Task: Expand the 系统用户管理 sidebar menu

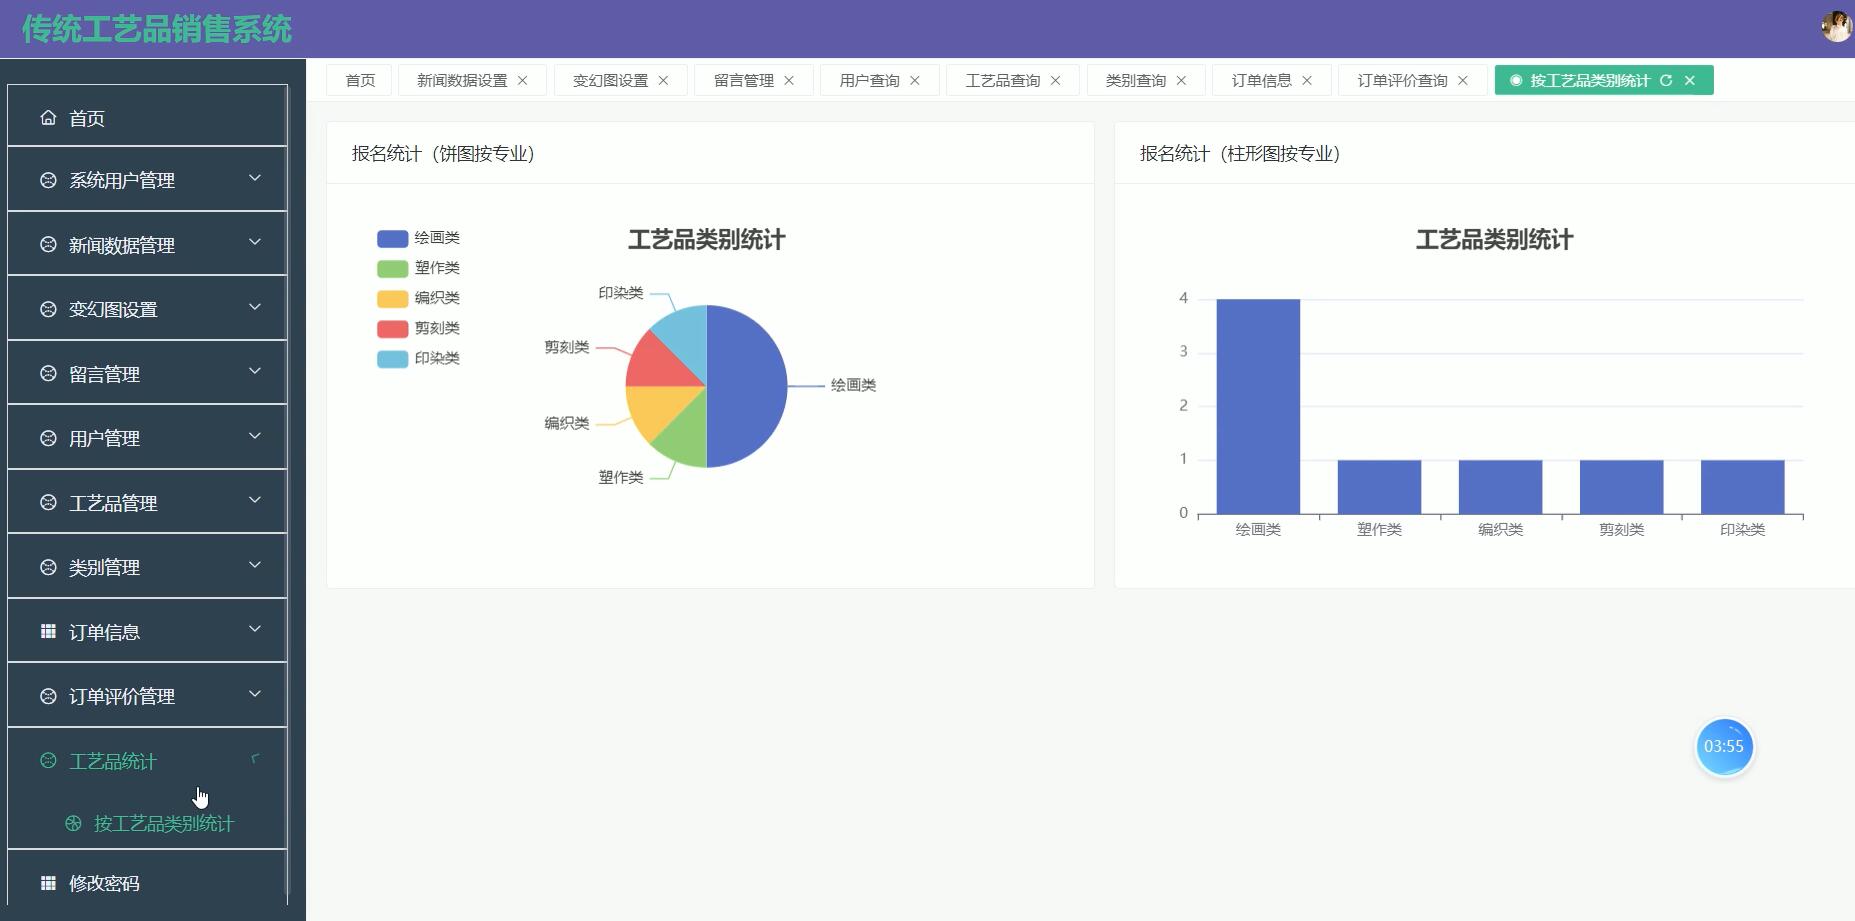Action: click(x=121, y=180)
